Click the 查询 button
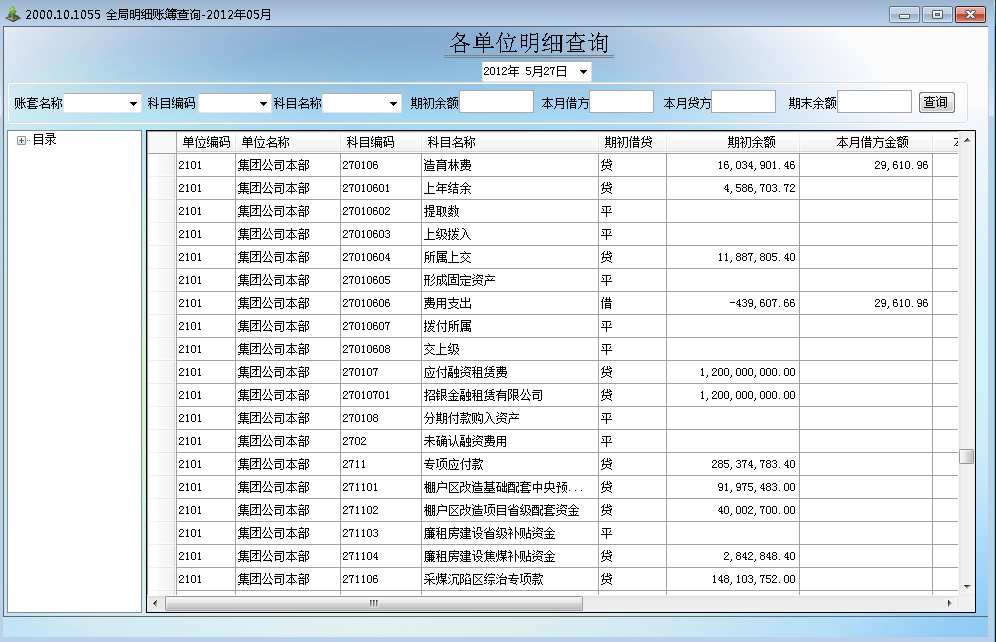The height and width of the screenshot is (642, 996). click(x=936, y=102)
